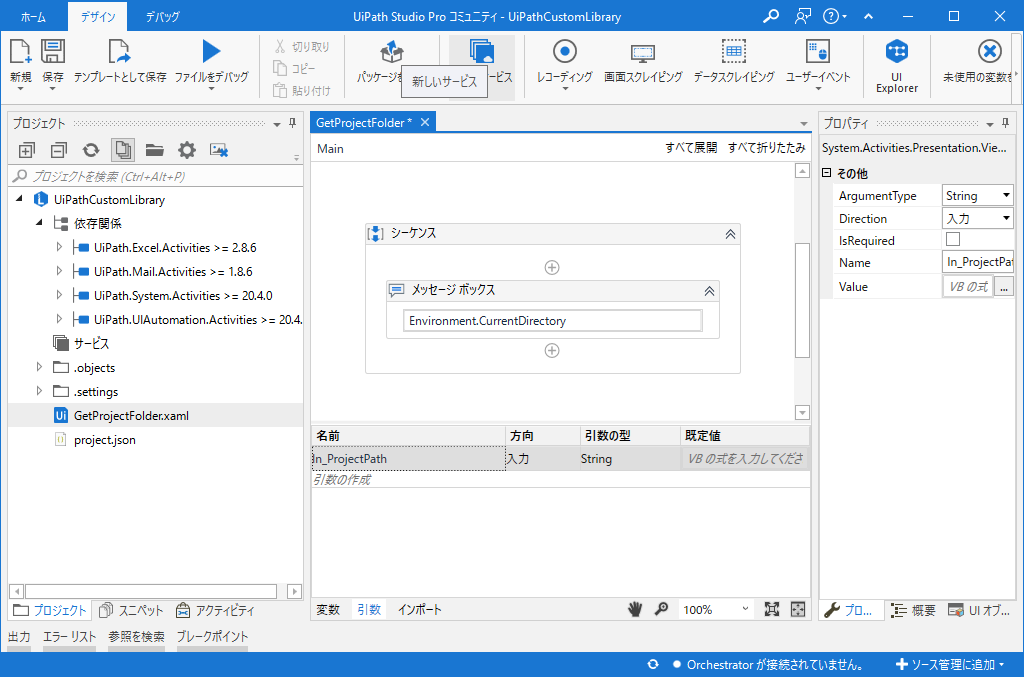Viewport: 1024px width, 677px height.
Task: Click ソース管理に追加 in status bar
Action: pyautogui.click(x=950, y=664)
